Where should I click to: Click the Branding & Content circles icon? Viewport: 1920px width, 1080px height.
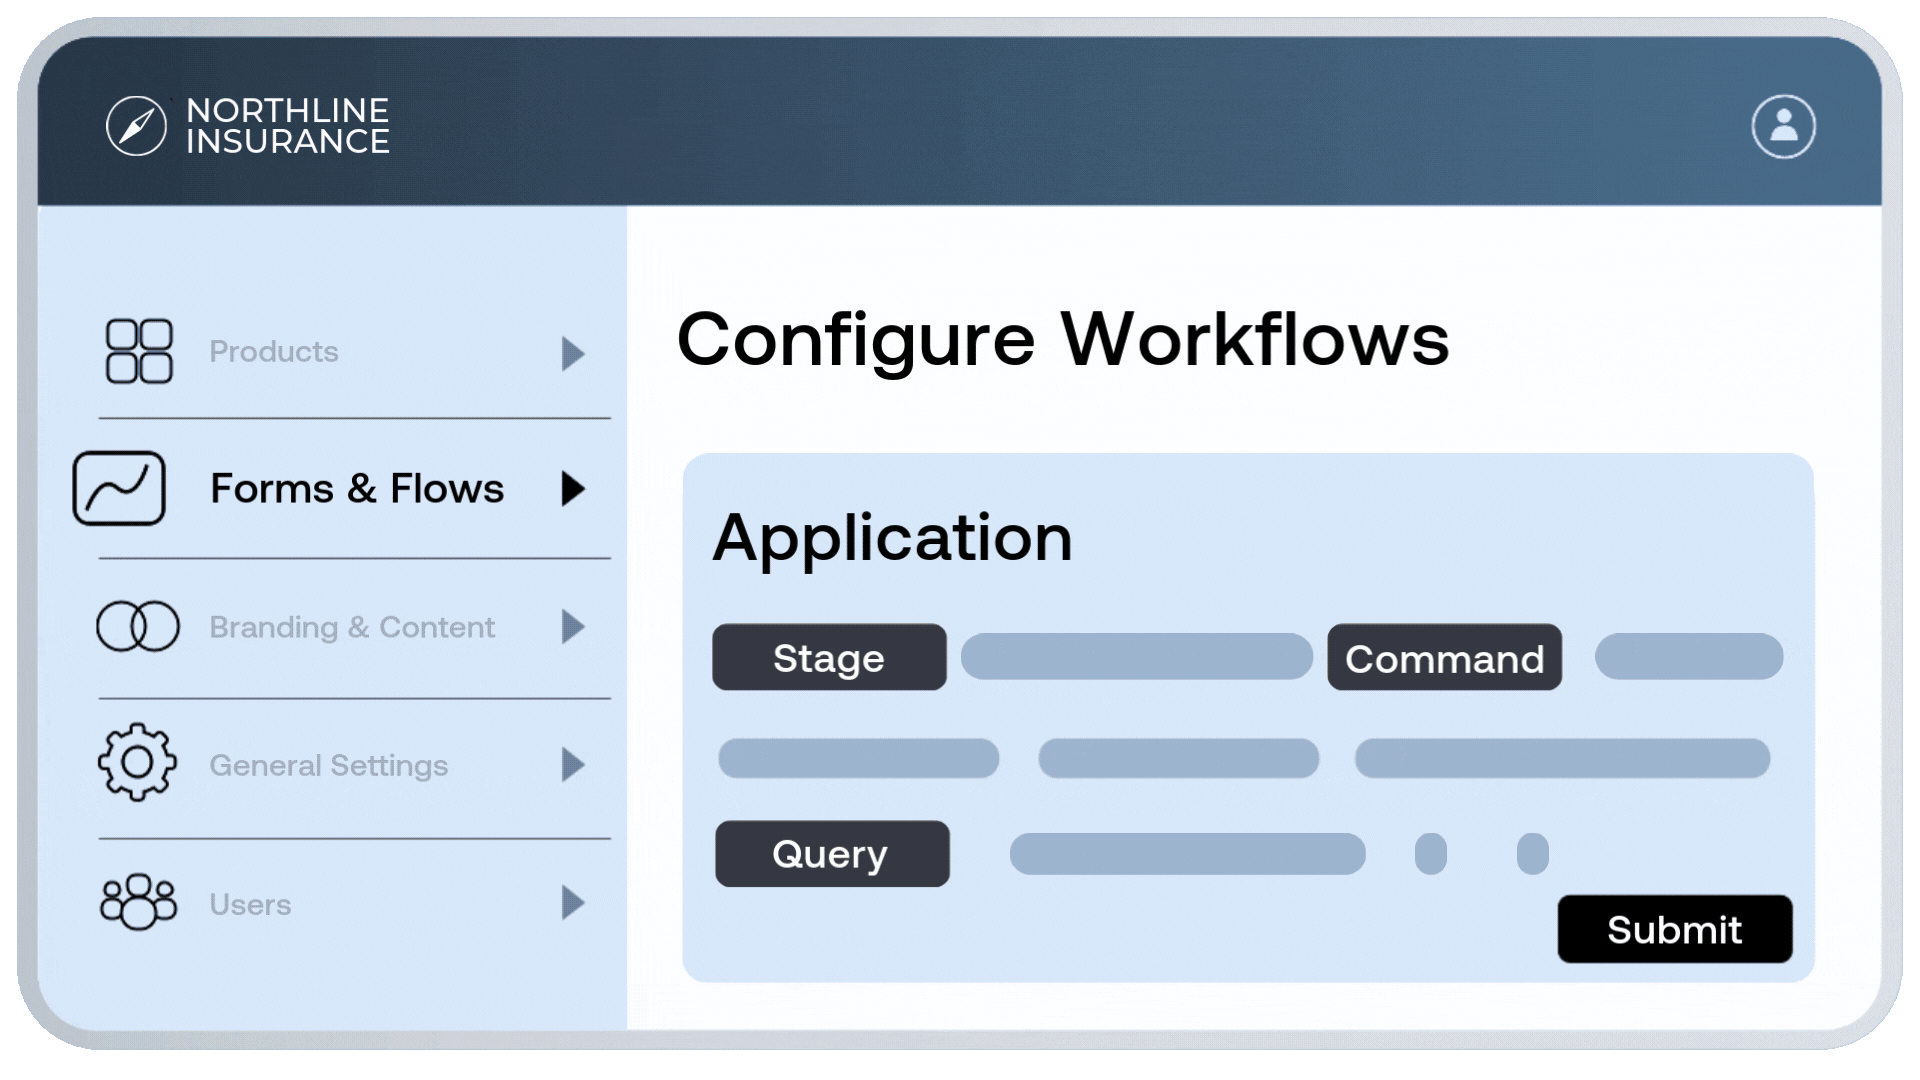pos(138,627)
